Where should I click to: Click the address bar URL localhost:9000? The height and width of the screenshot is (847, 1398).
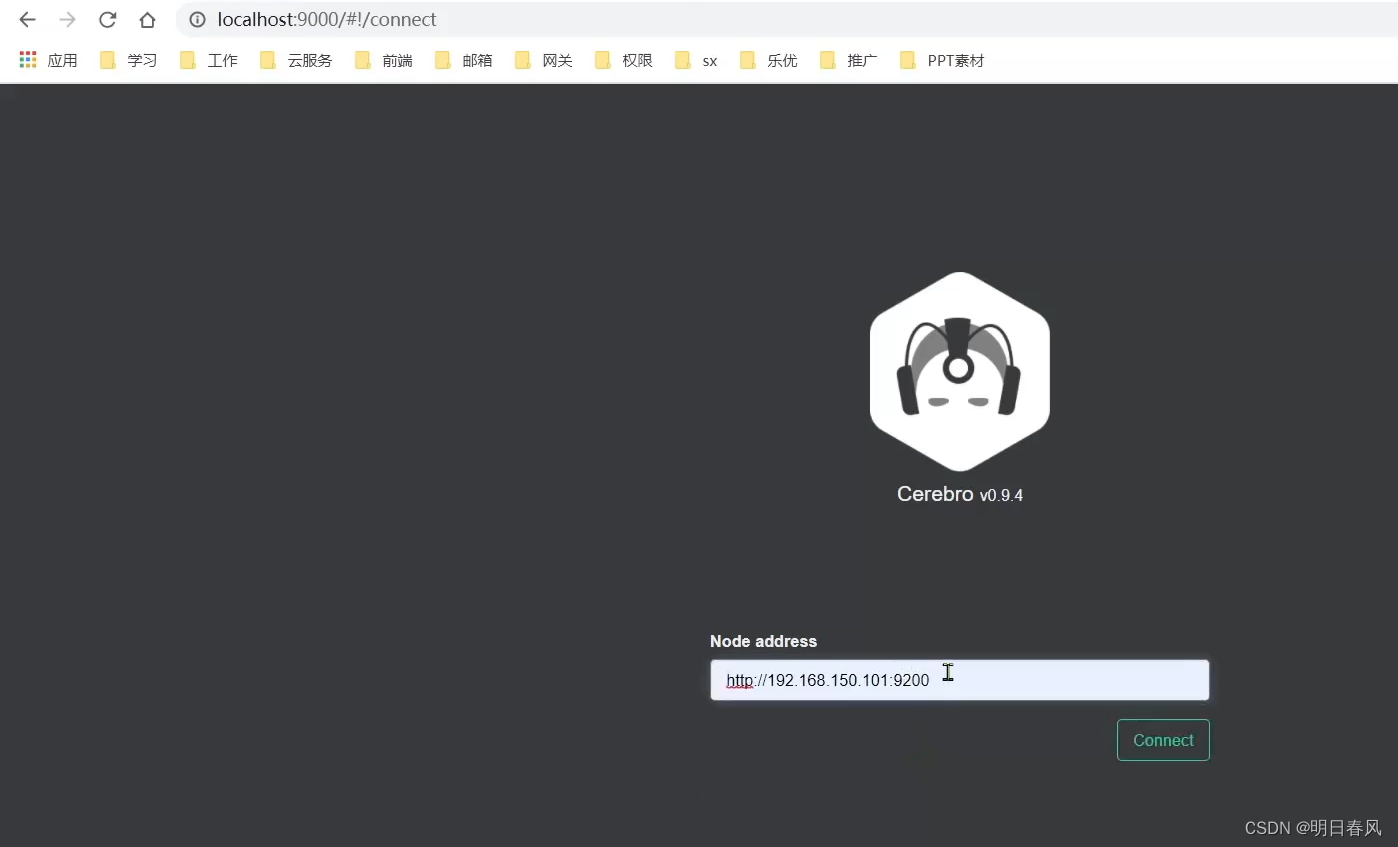[327, 20]
